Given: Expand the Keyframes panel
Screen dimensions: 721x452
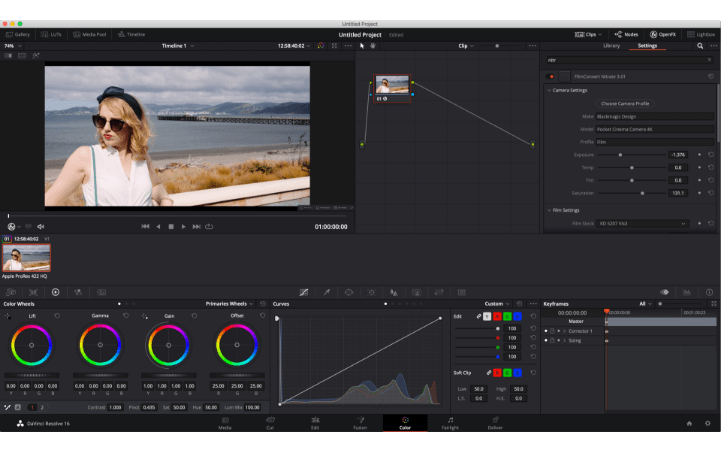Looking at the screenshot, I should (x=714, y=304).
